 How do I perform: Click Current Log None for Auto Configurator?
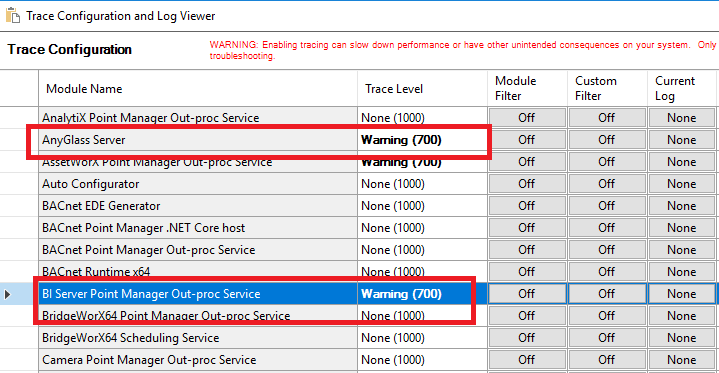tap(682, 184)
